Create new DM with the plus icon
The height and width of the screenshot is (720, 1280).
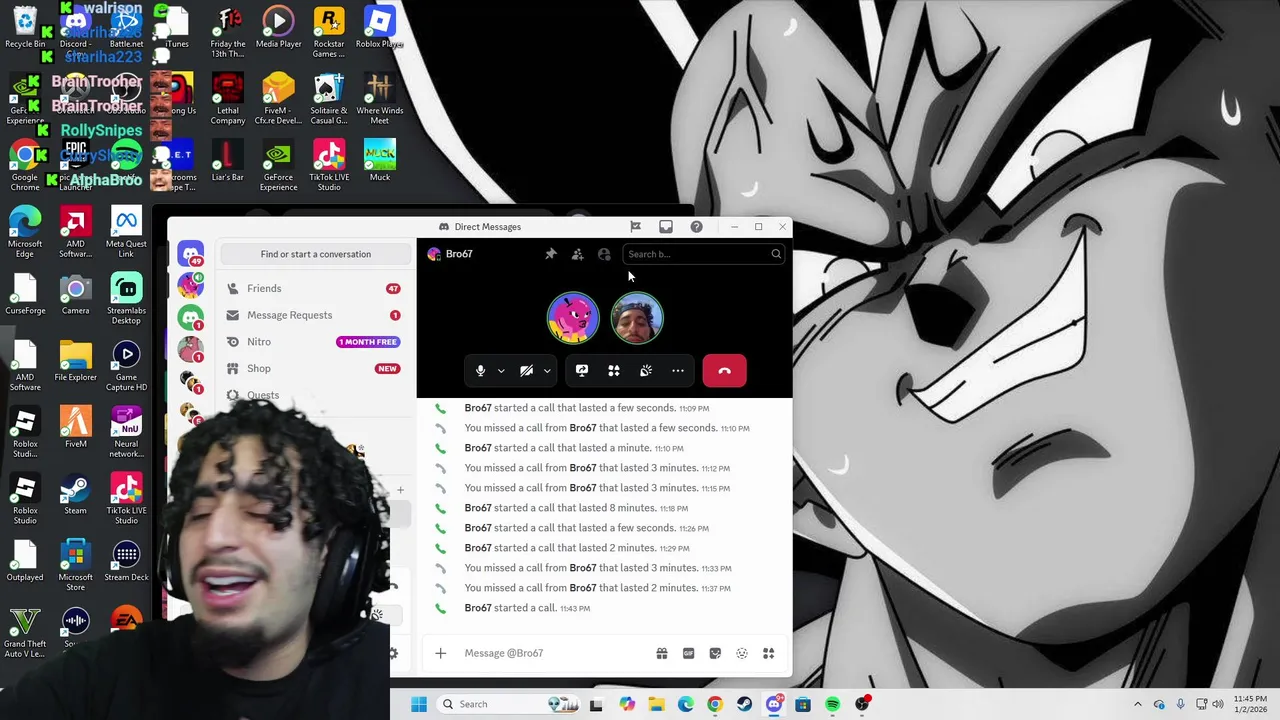400,490
